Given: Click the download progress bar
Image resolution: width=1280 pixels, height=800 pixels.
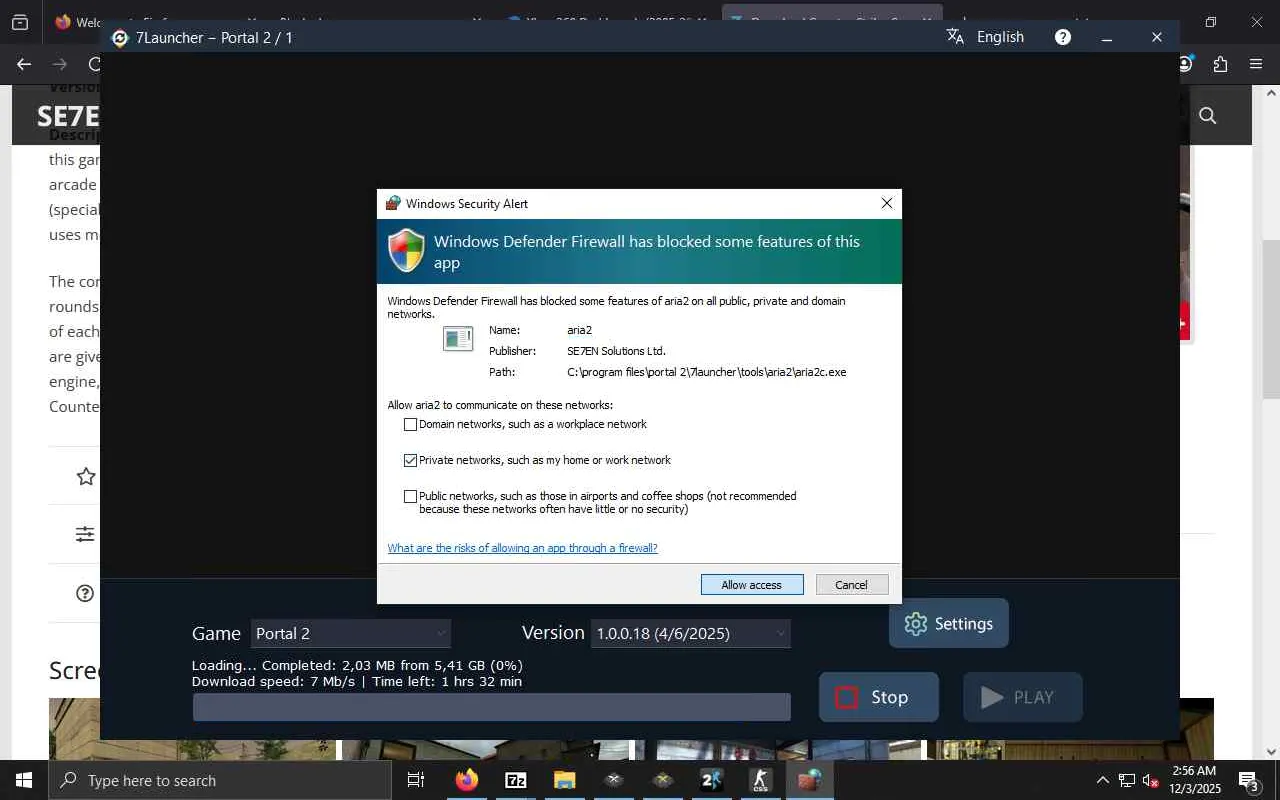Looking at the screenshot, I should point(492,707).
